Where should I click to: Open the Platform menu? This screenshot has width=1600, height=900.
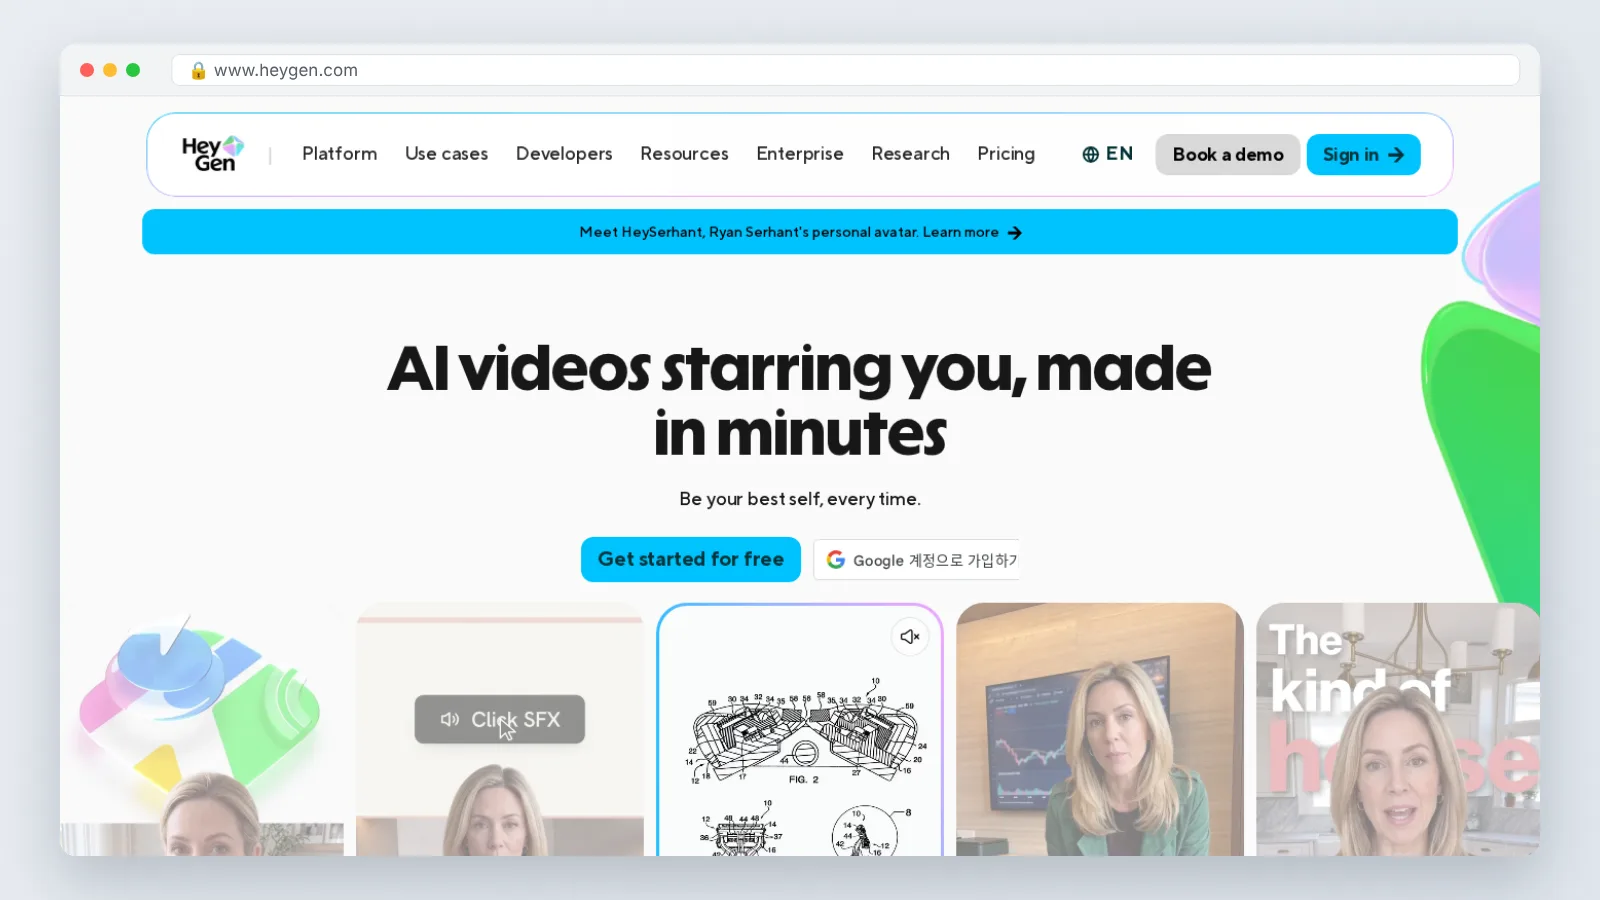coord(340,154)
